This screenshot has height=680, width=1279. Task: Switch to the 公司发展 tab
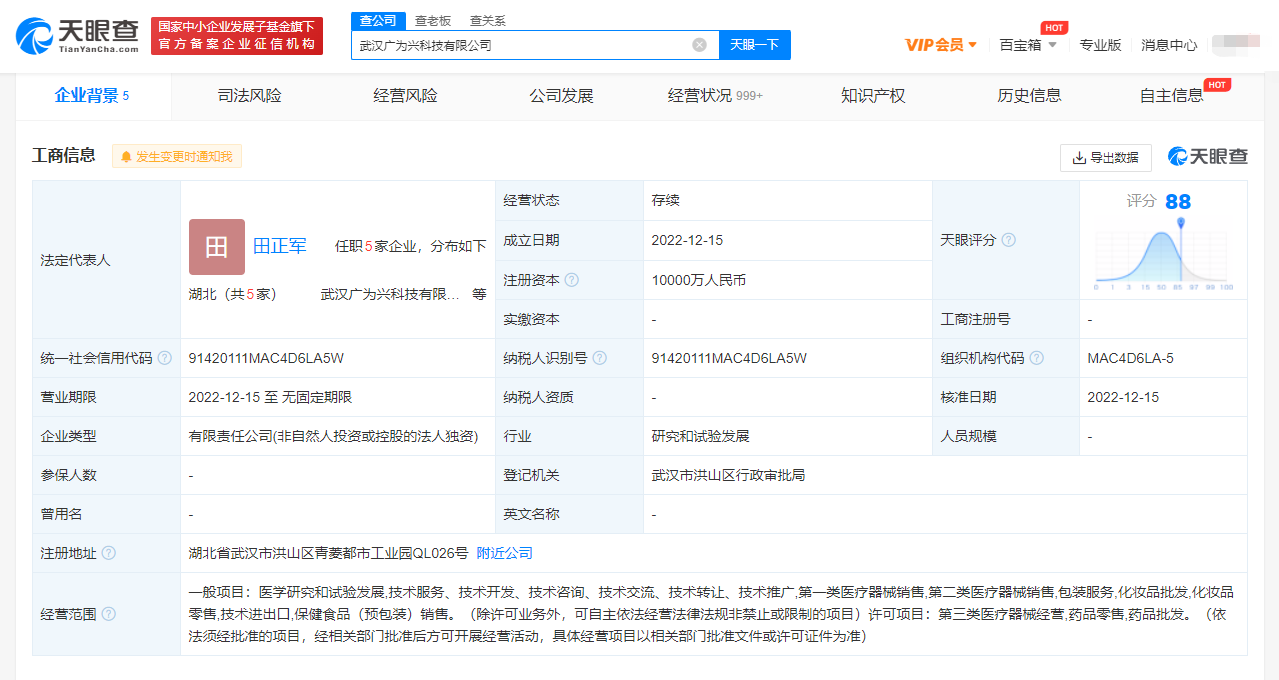click(x=562, y=96)
